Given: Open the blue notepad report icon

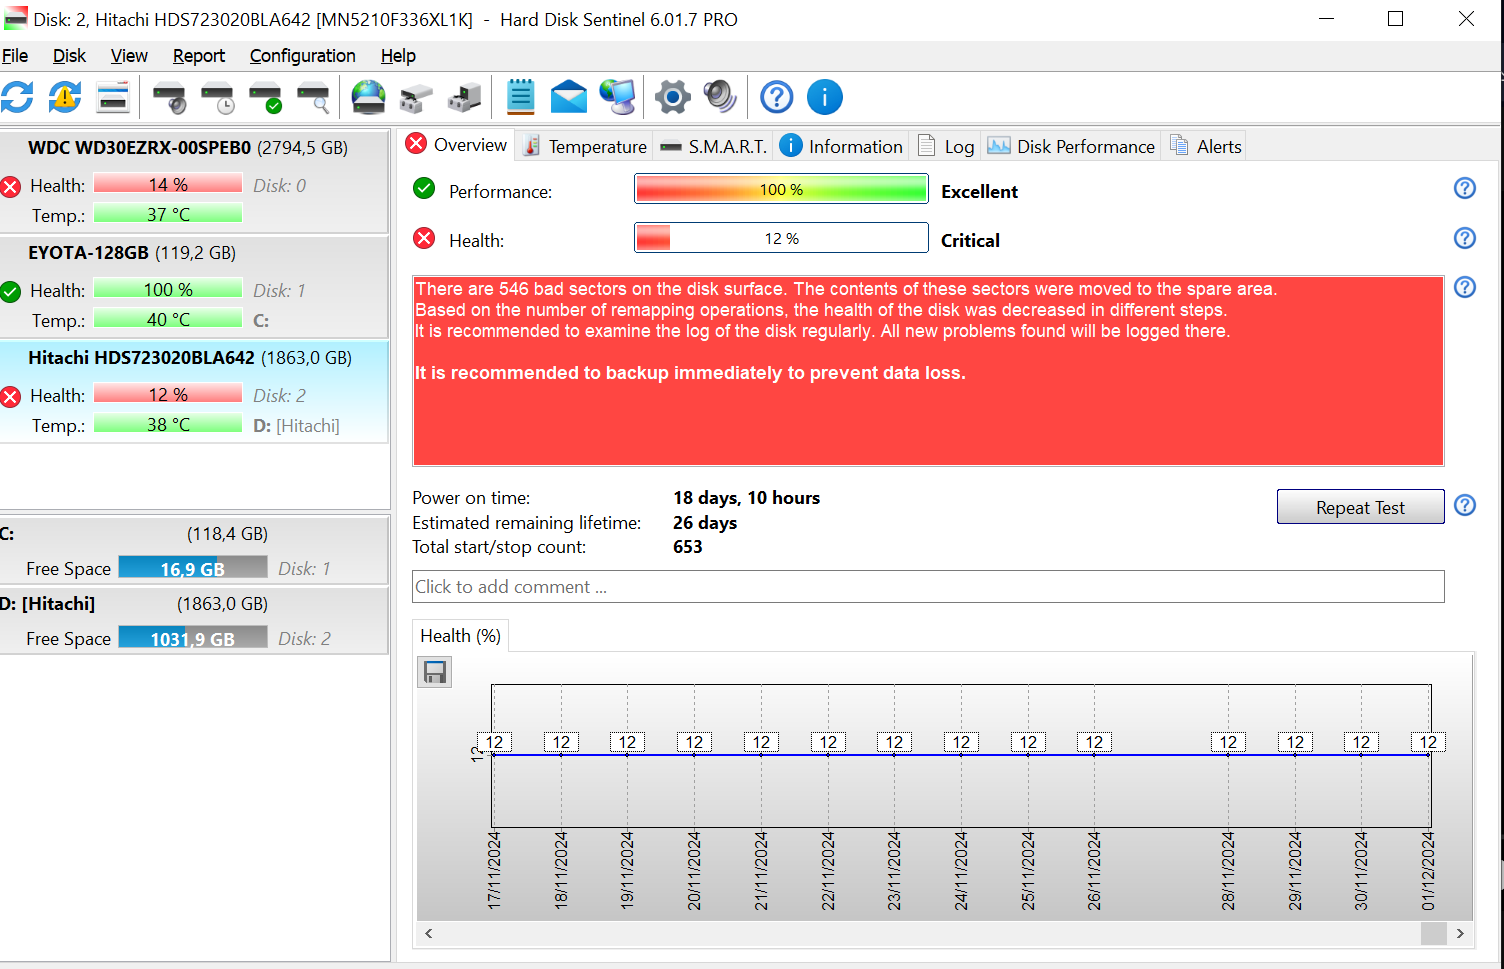Looking at the screenshot, I should click(520, 97).
